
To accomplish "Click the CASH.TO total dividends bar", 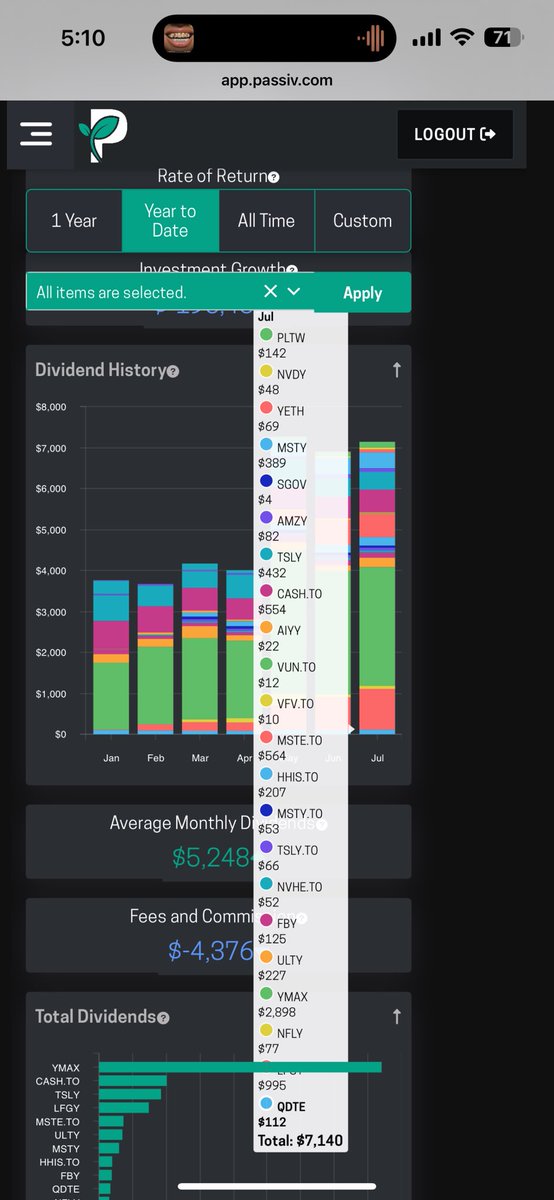I will point(133,1081).
